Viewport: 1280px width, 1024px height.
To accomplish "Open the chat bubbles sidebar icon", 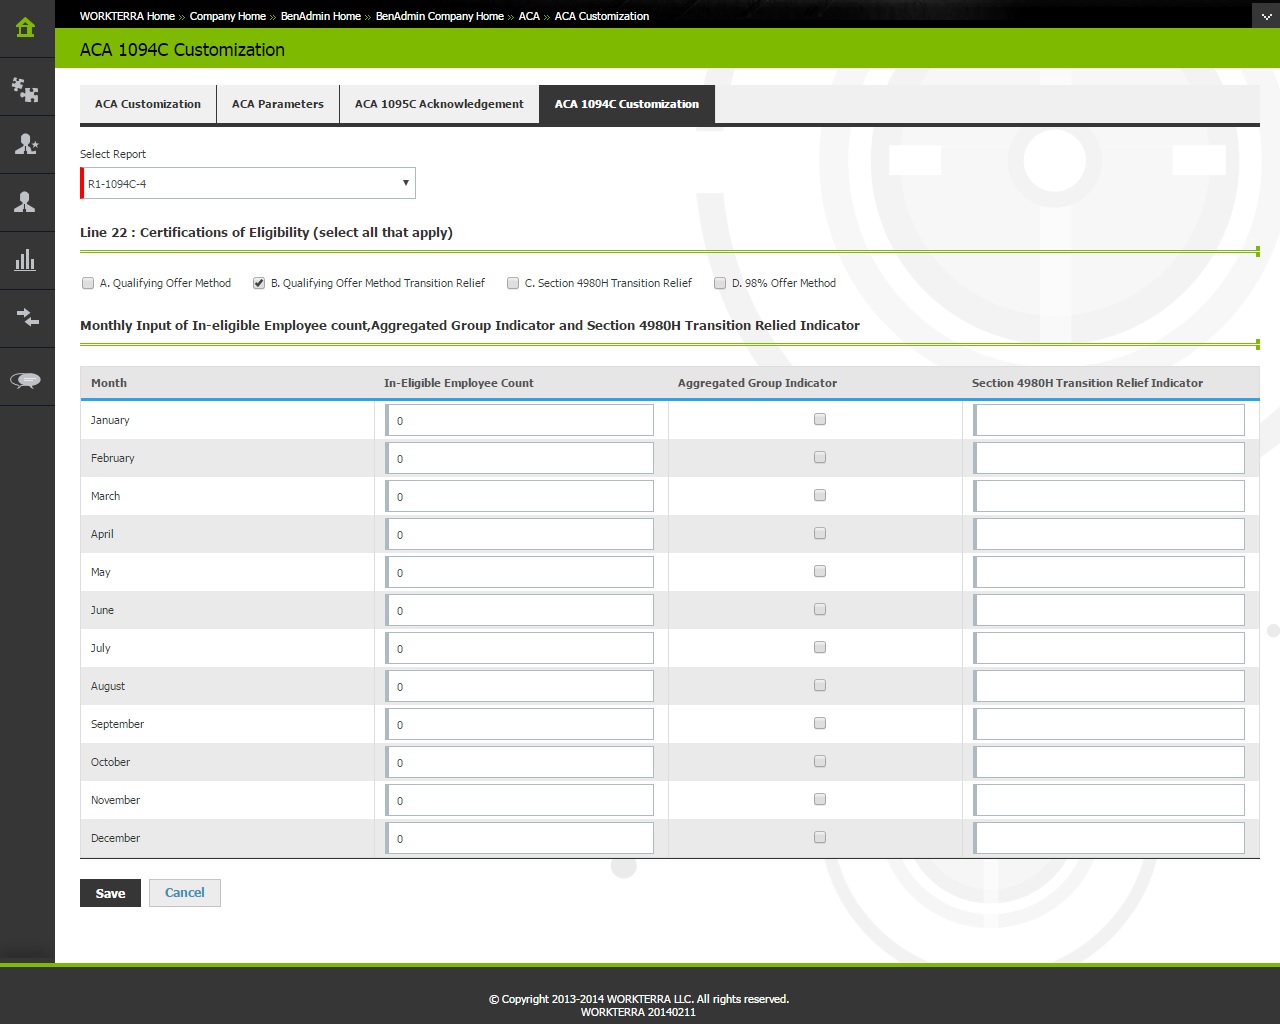I will (x=26, y=380).
